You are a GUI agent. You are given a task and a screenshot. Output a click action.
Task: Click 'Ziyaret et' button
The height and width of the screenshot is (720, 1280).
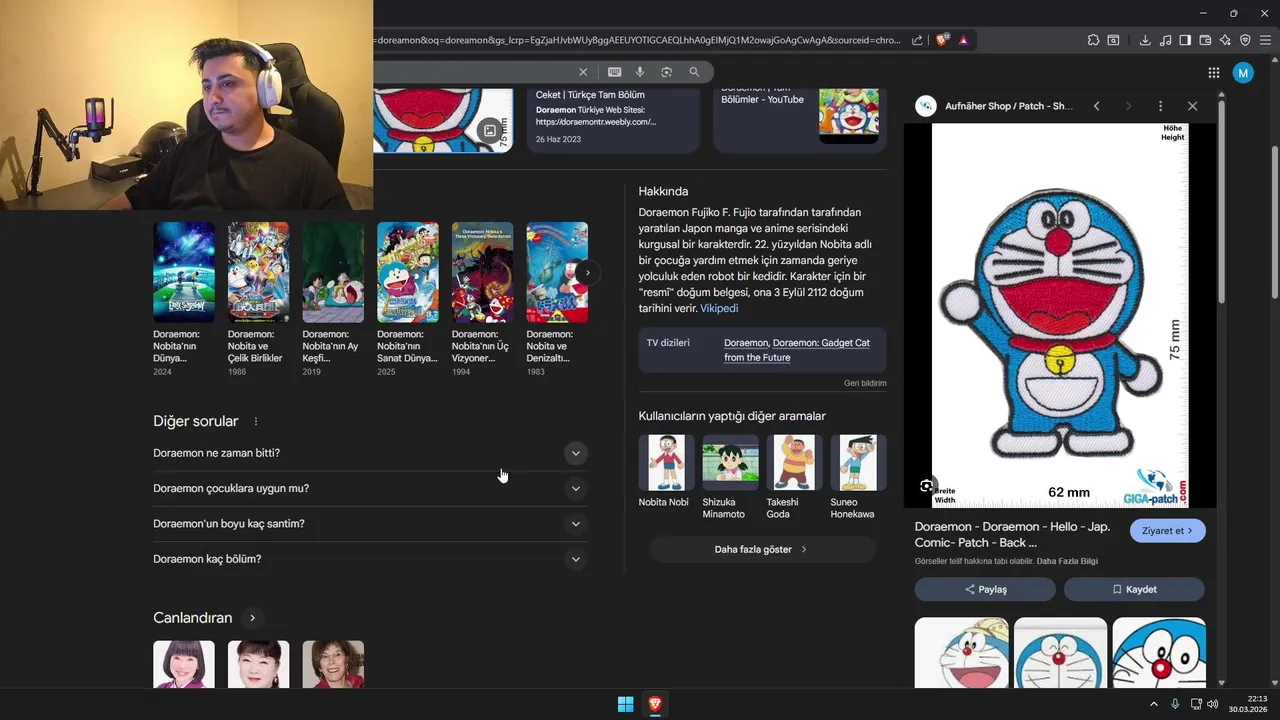click(x=1168, y=531)
